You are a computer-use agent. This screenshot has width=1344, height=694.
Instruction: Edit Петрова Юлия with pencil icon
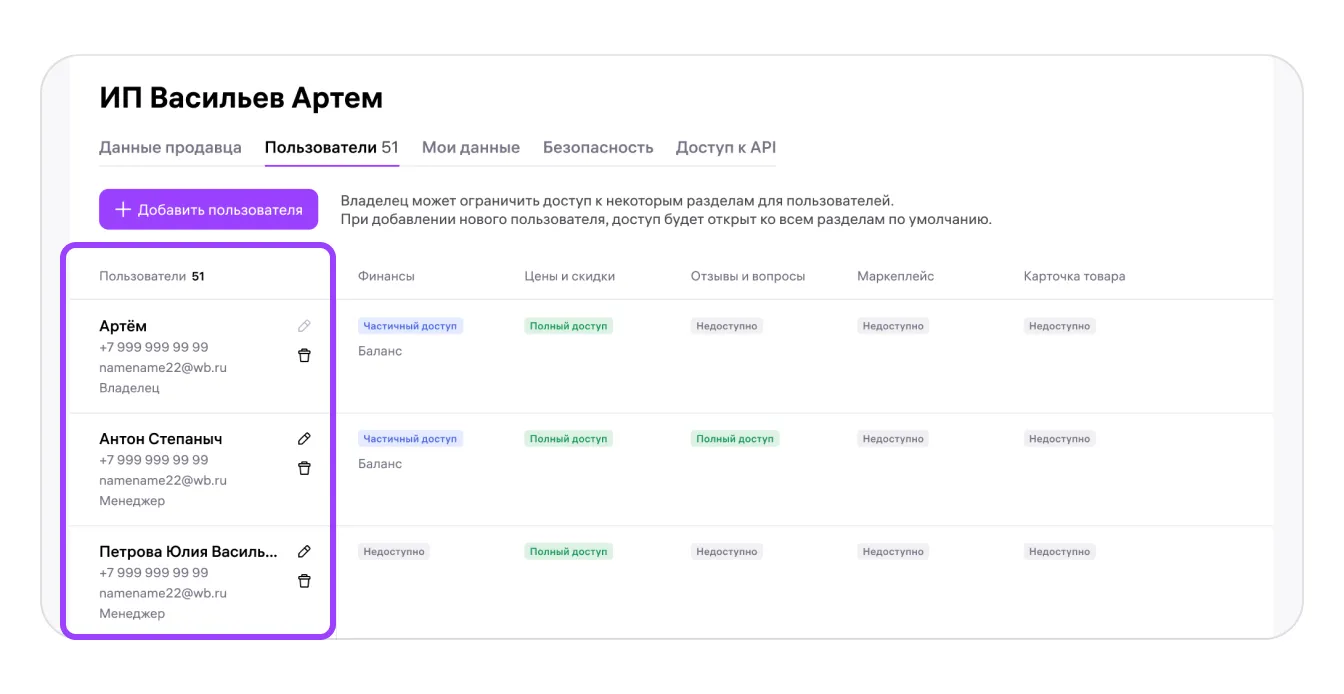point(304,551)
